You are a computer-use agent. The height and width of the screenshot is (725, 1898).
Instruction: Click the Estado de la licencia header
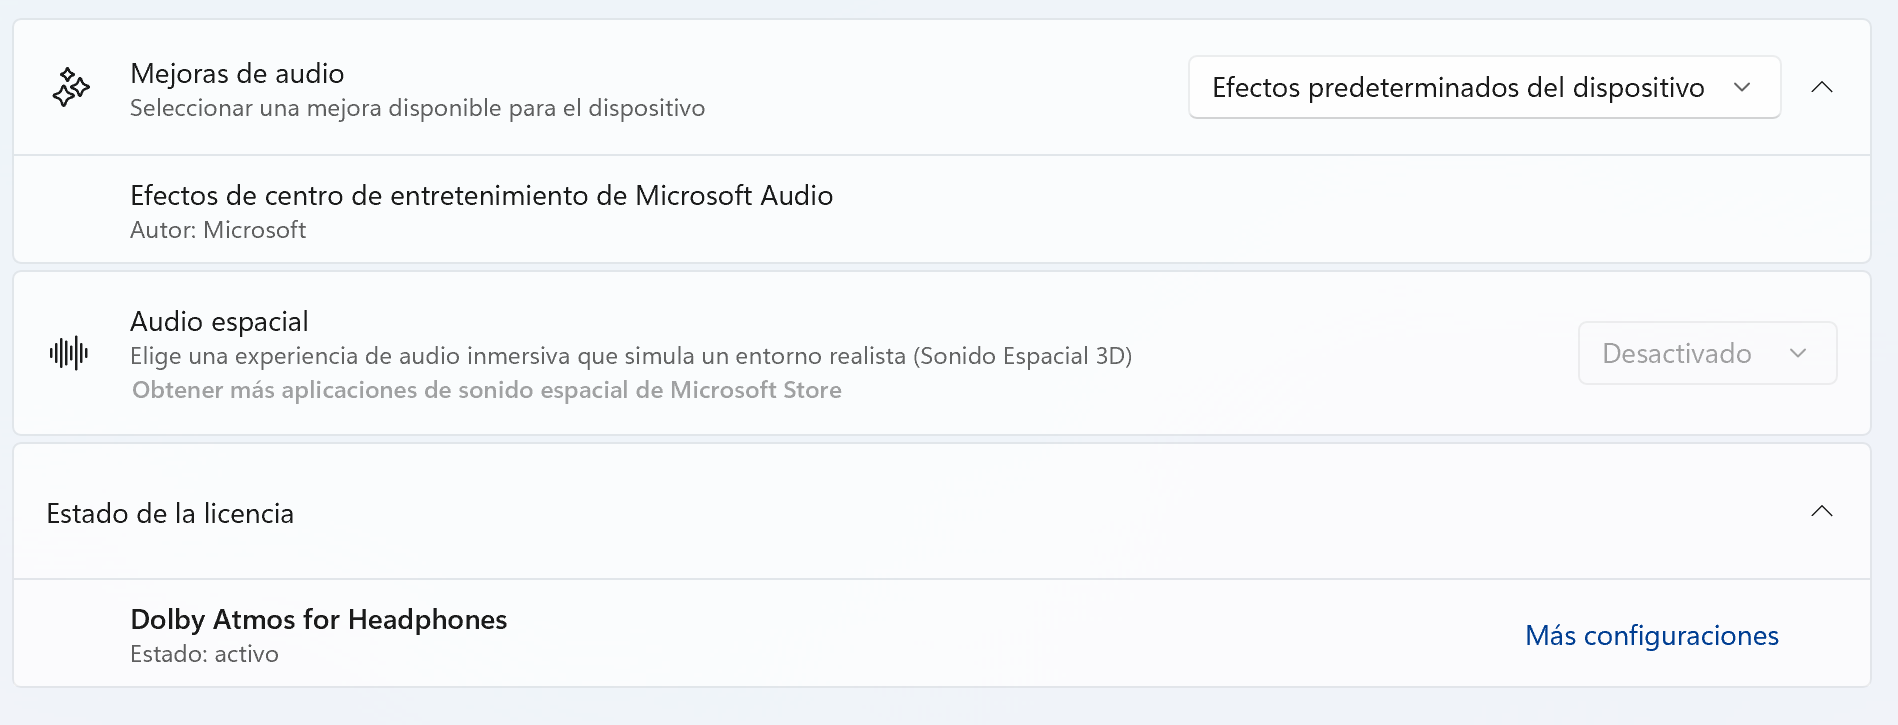tap(170, 514)
